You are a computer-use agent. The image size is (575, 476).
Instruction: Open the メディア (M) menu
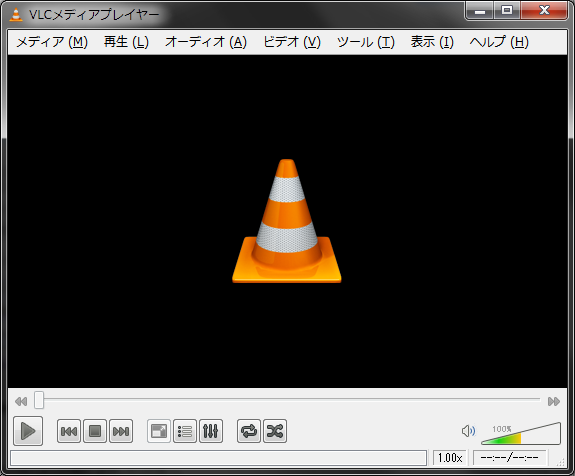coord(52,42)
